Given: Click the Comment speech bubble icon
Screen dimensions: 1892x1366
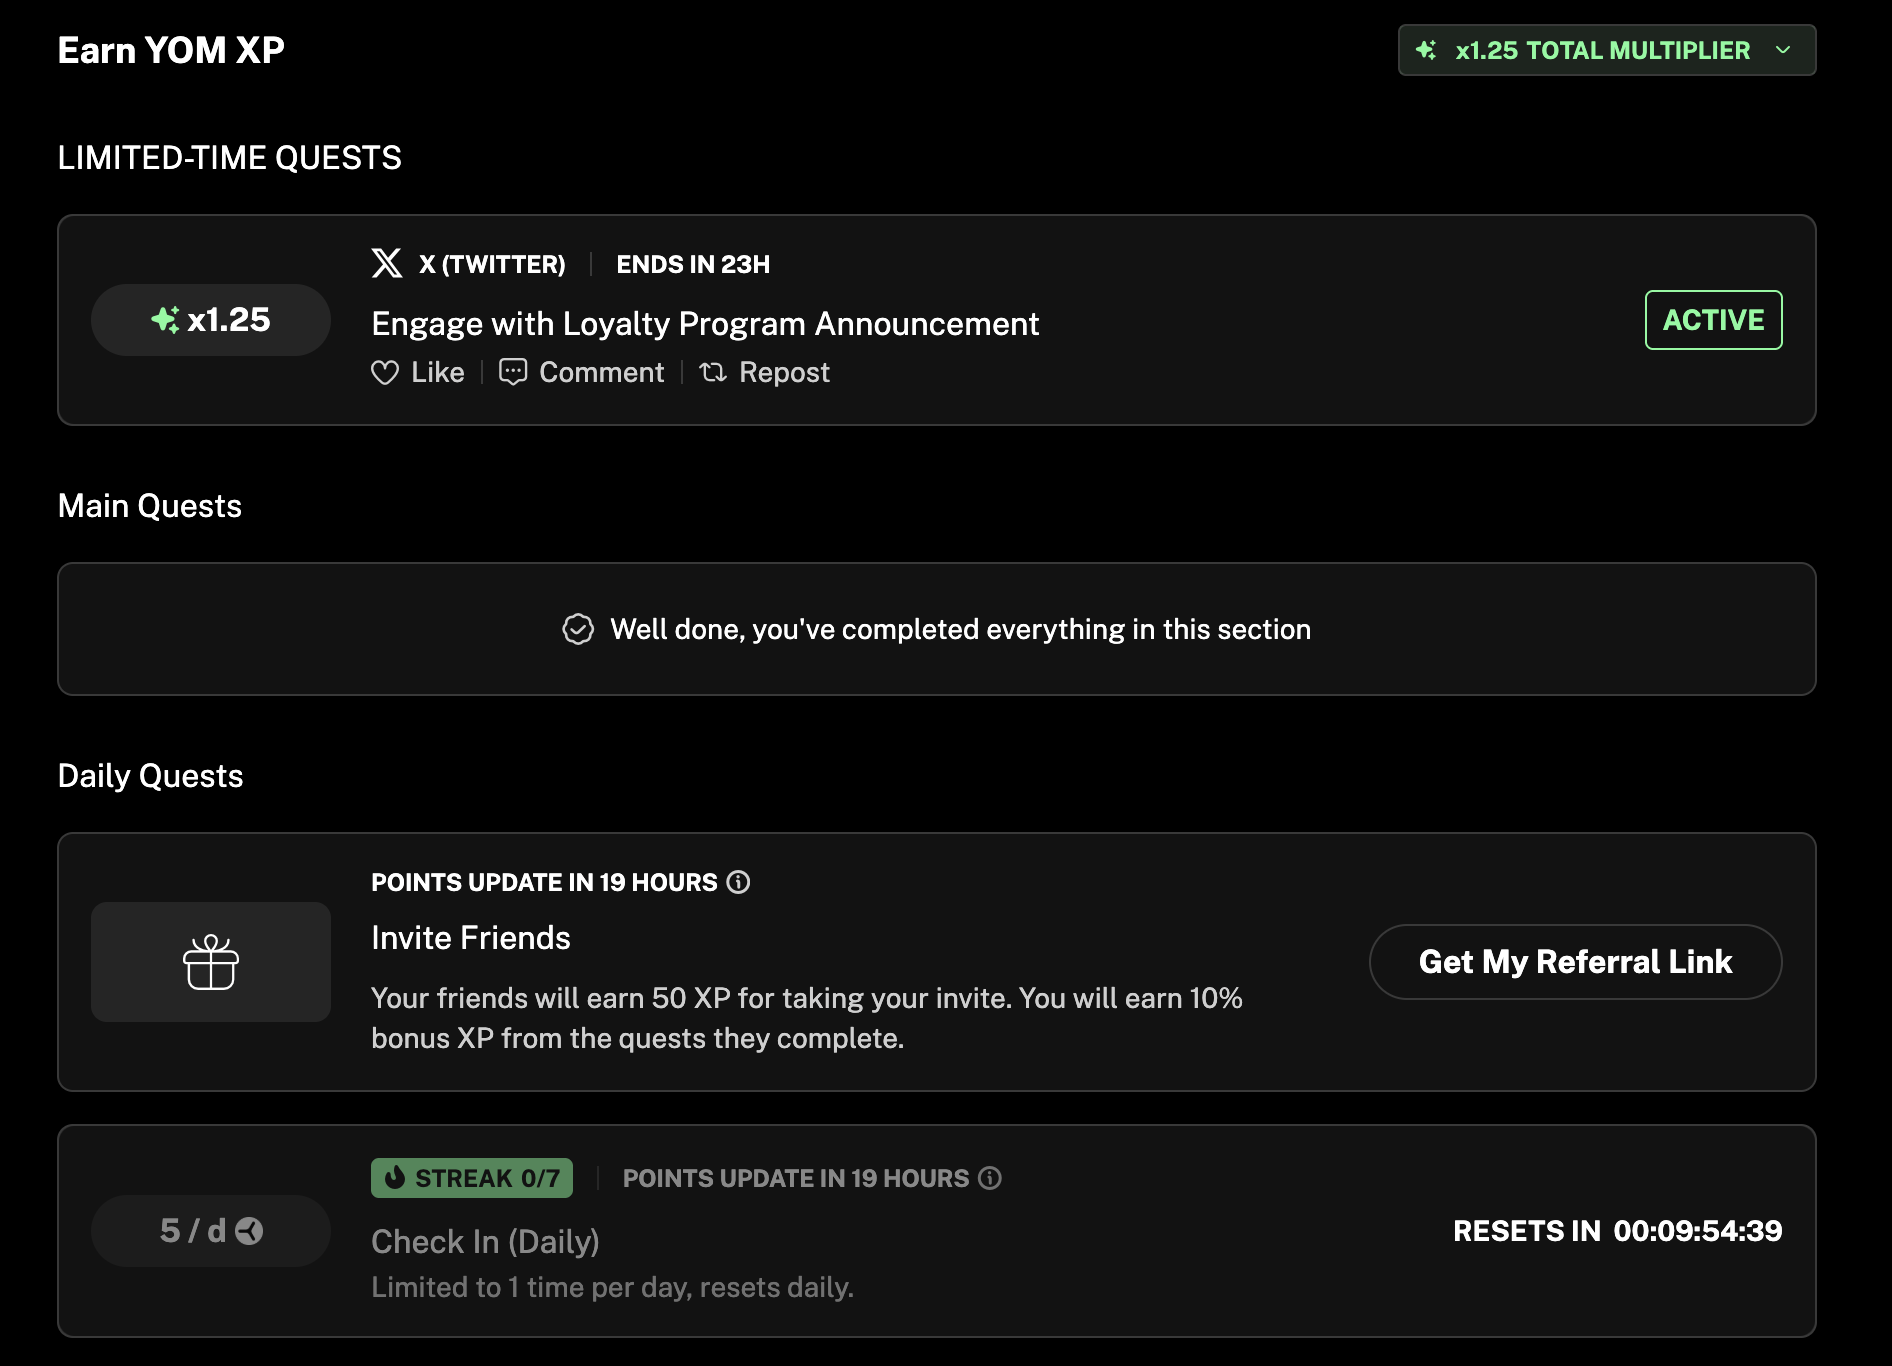Looking at the screenshot, I should click(x=513, y=372).
